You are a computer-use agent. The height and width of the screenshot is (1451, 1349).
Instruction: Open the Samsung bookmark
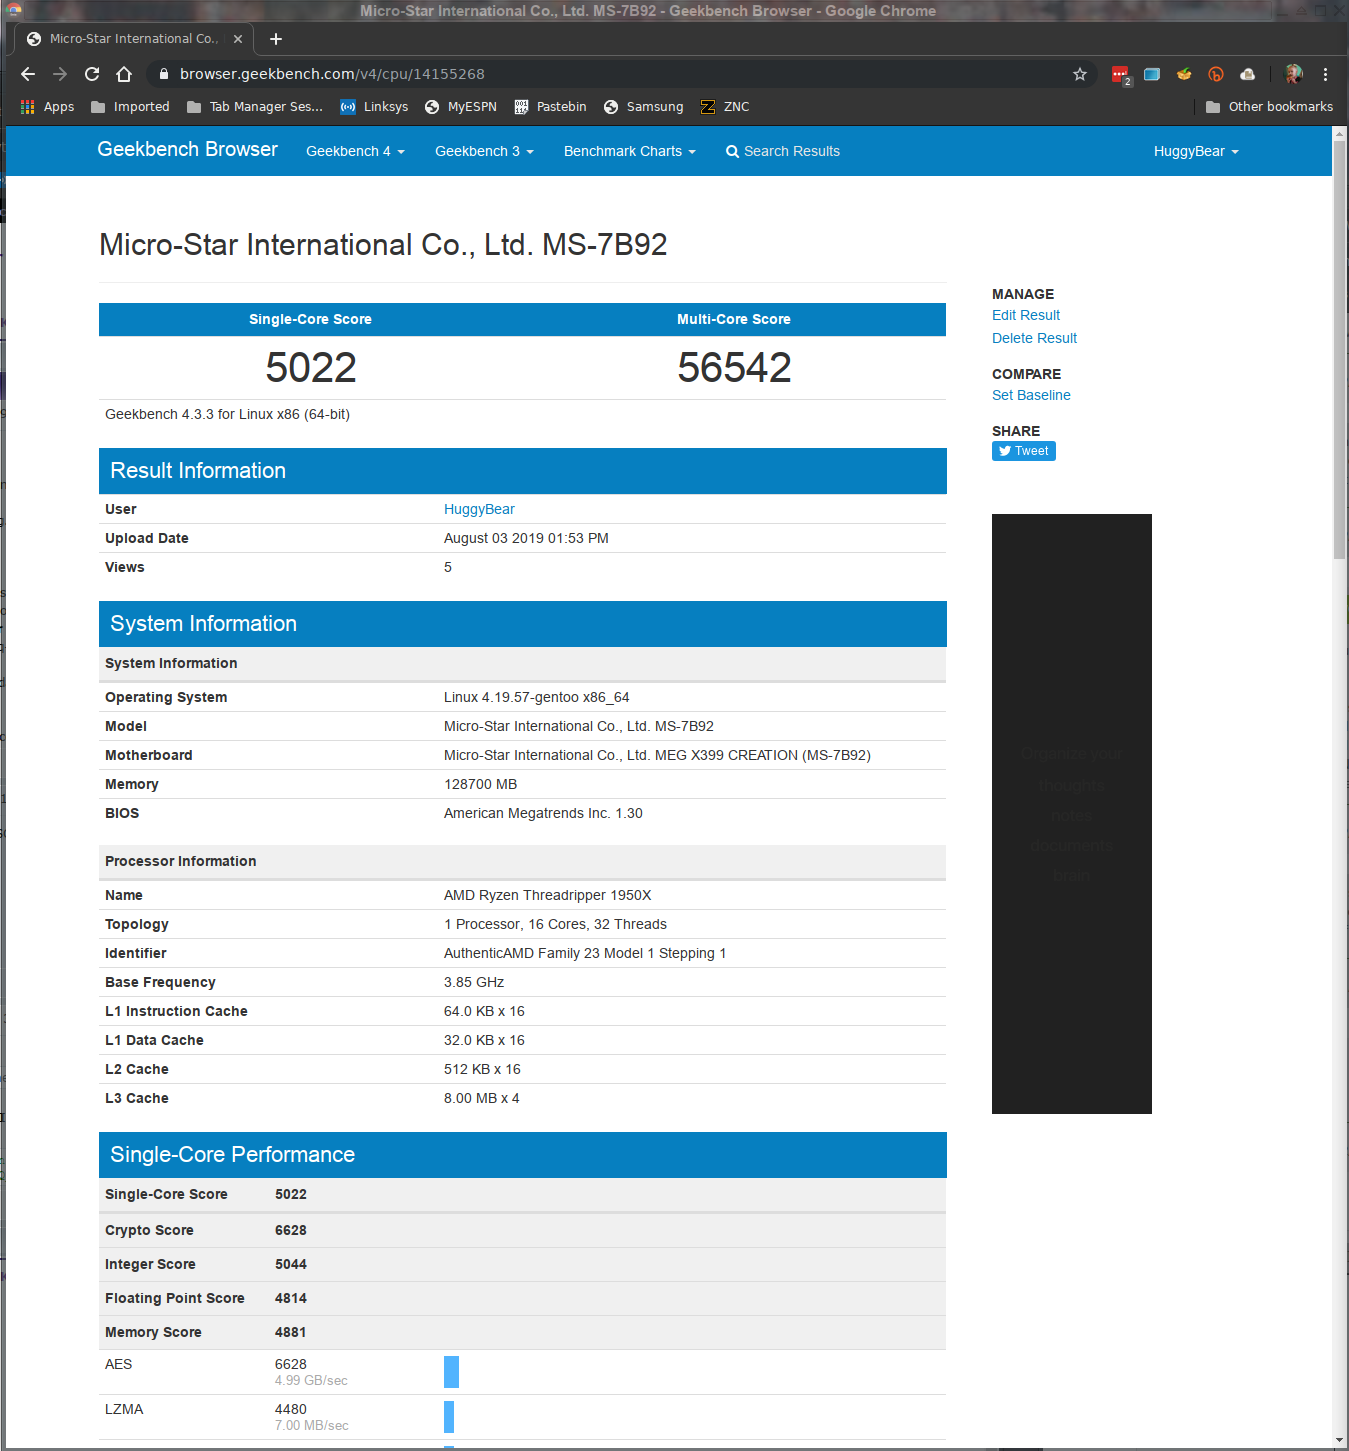(643, 107)
